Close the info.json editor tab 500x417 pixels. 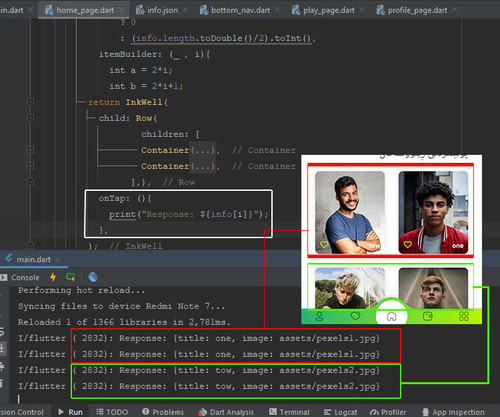pos(185,10)
